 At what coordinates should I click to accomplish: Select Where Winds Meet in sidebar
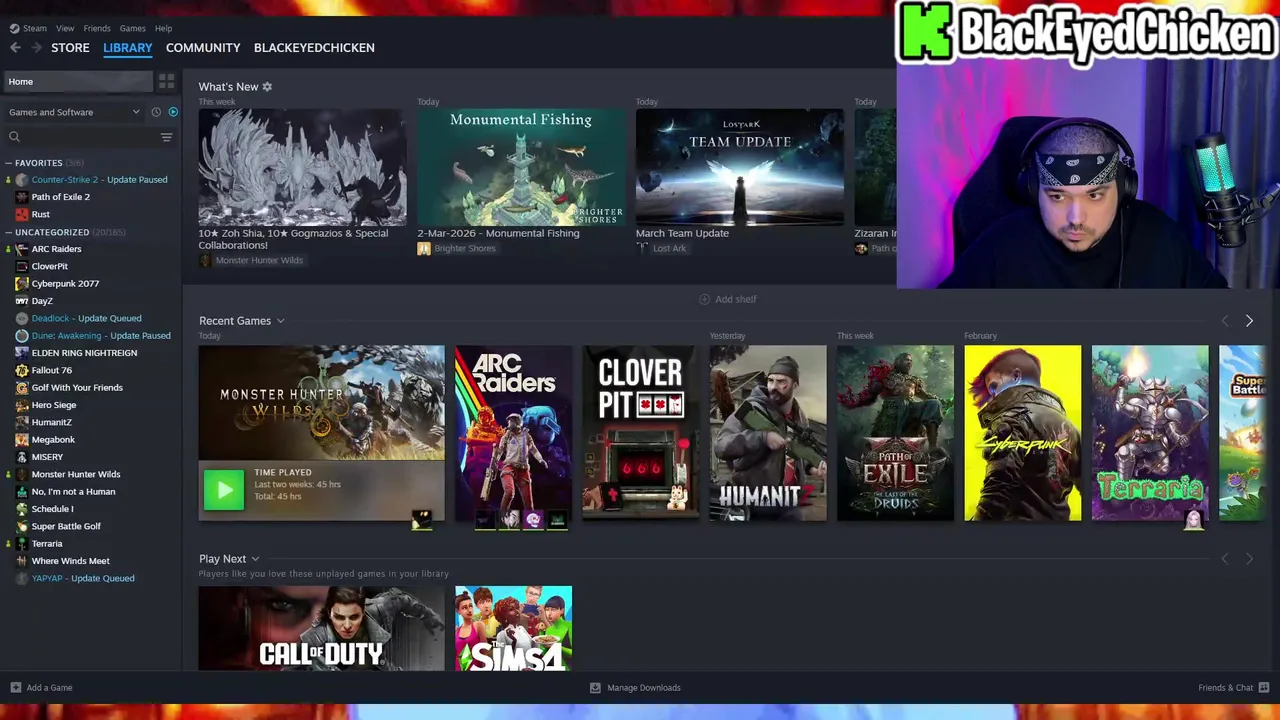71,561
